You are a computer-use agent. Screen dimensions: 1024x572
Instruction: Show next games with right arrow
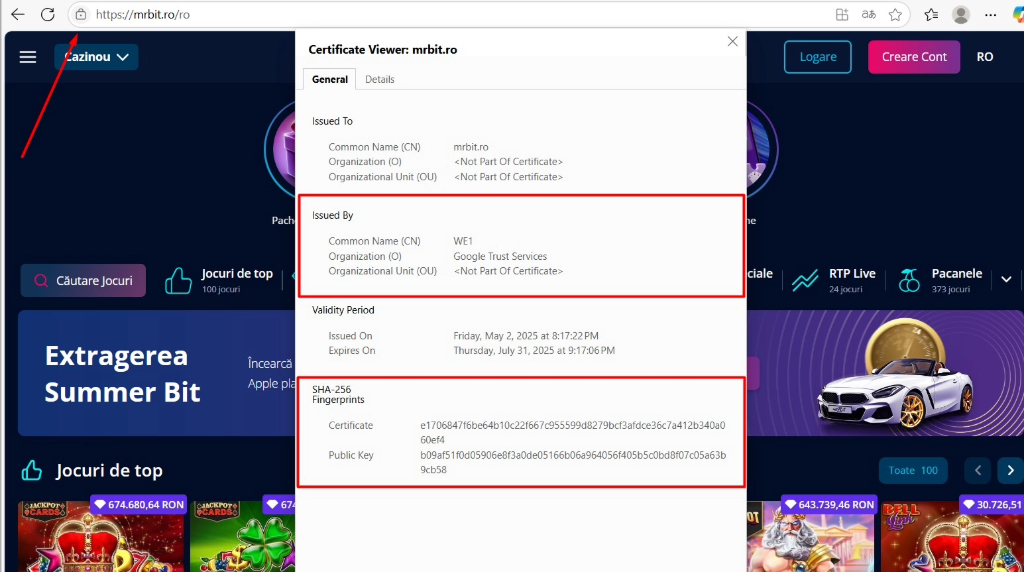[x=1010, y=470]
